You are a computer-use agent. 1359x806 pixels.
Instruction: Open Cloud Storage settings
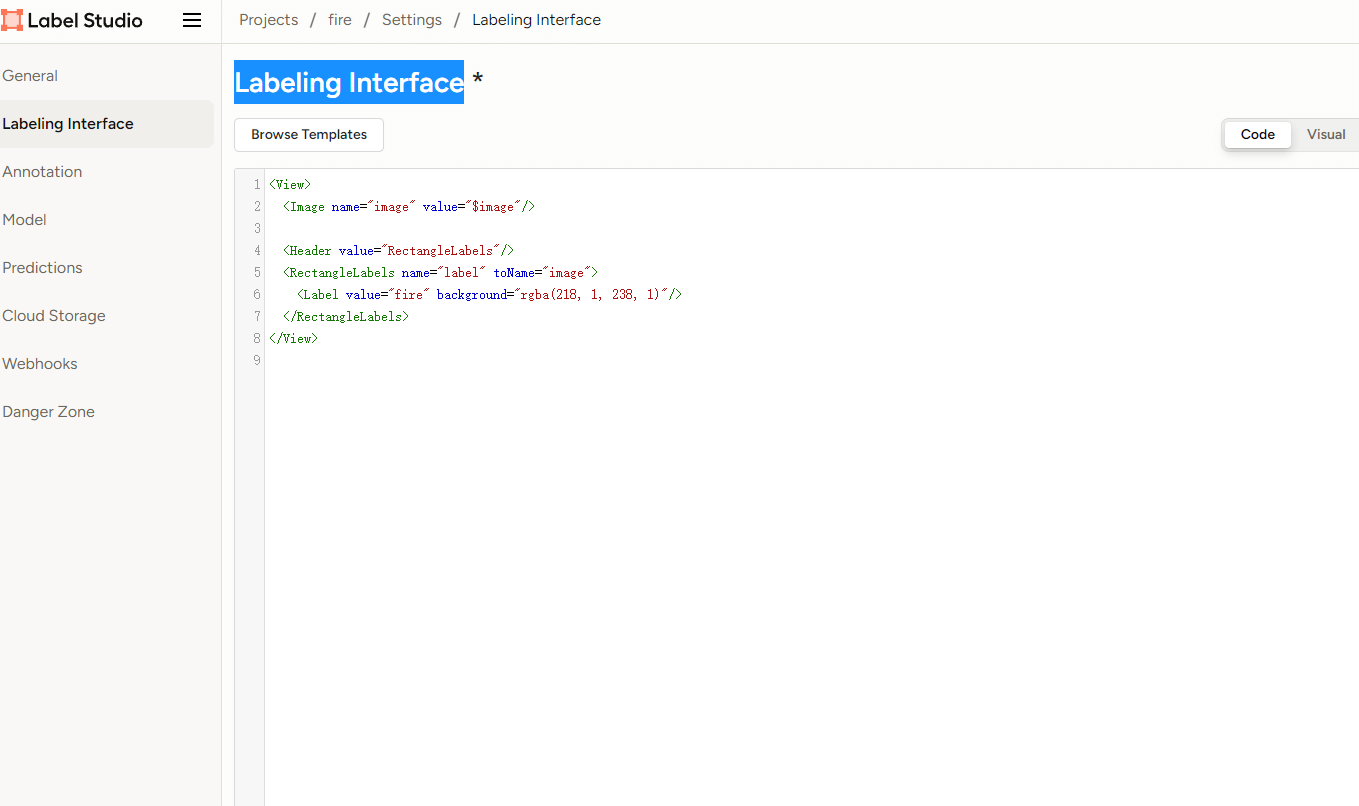click(54, 316)
